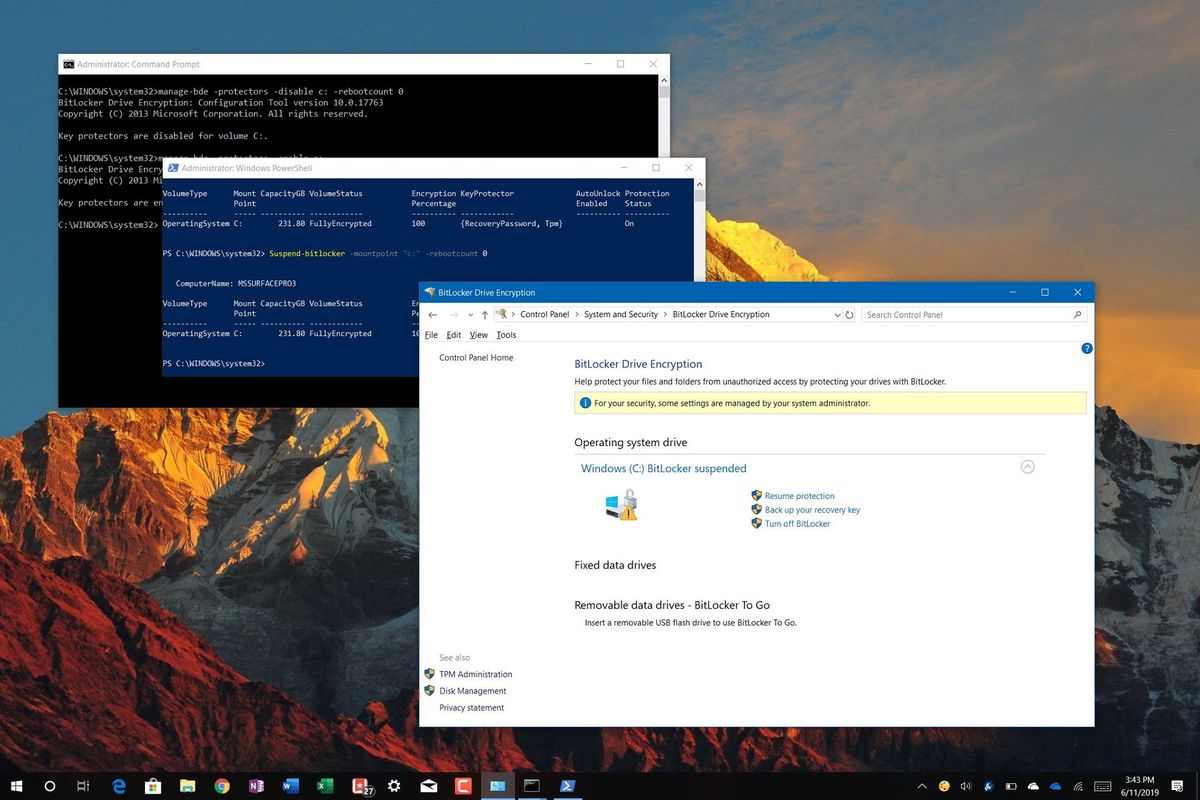Open Disk Management under See also
1200x800 pixels.
[472, 690]
